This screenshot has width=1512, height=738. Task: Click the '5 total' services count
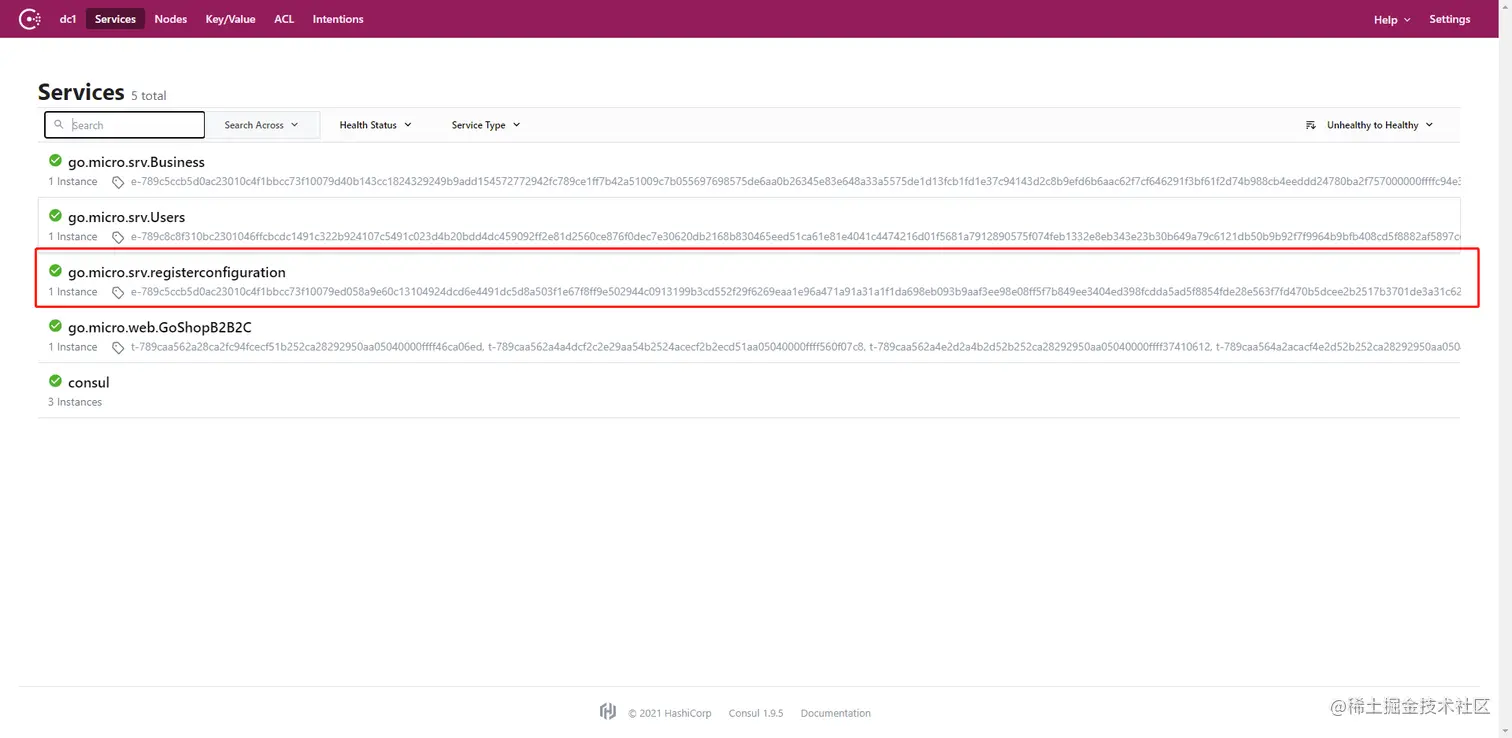point(149,96)
